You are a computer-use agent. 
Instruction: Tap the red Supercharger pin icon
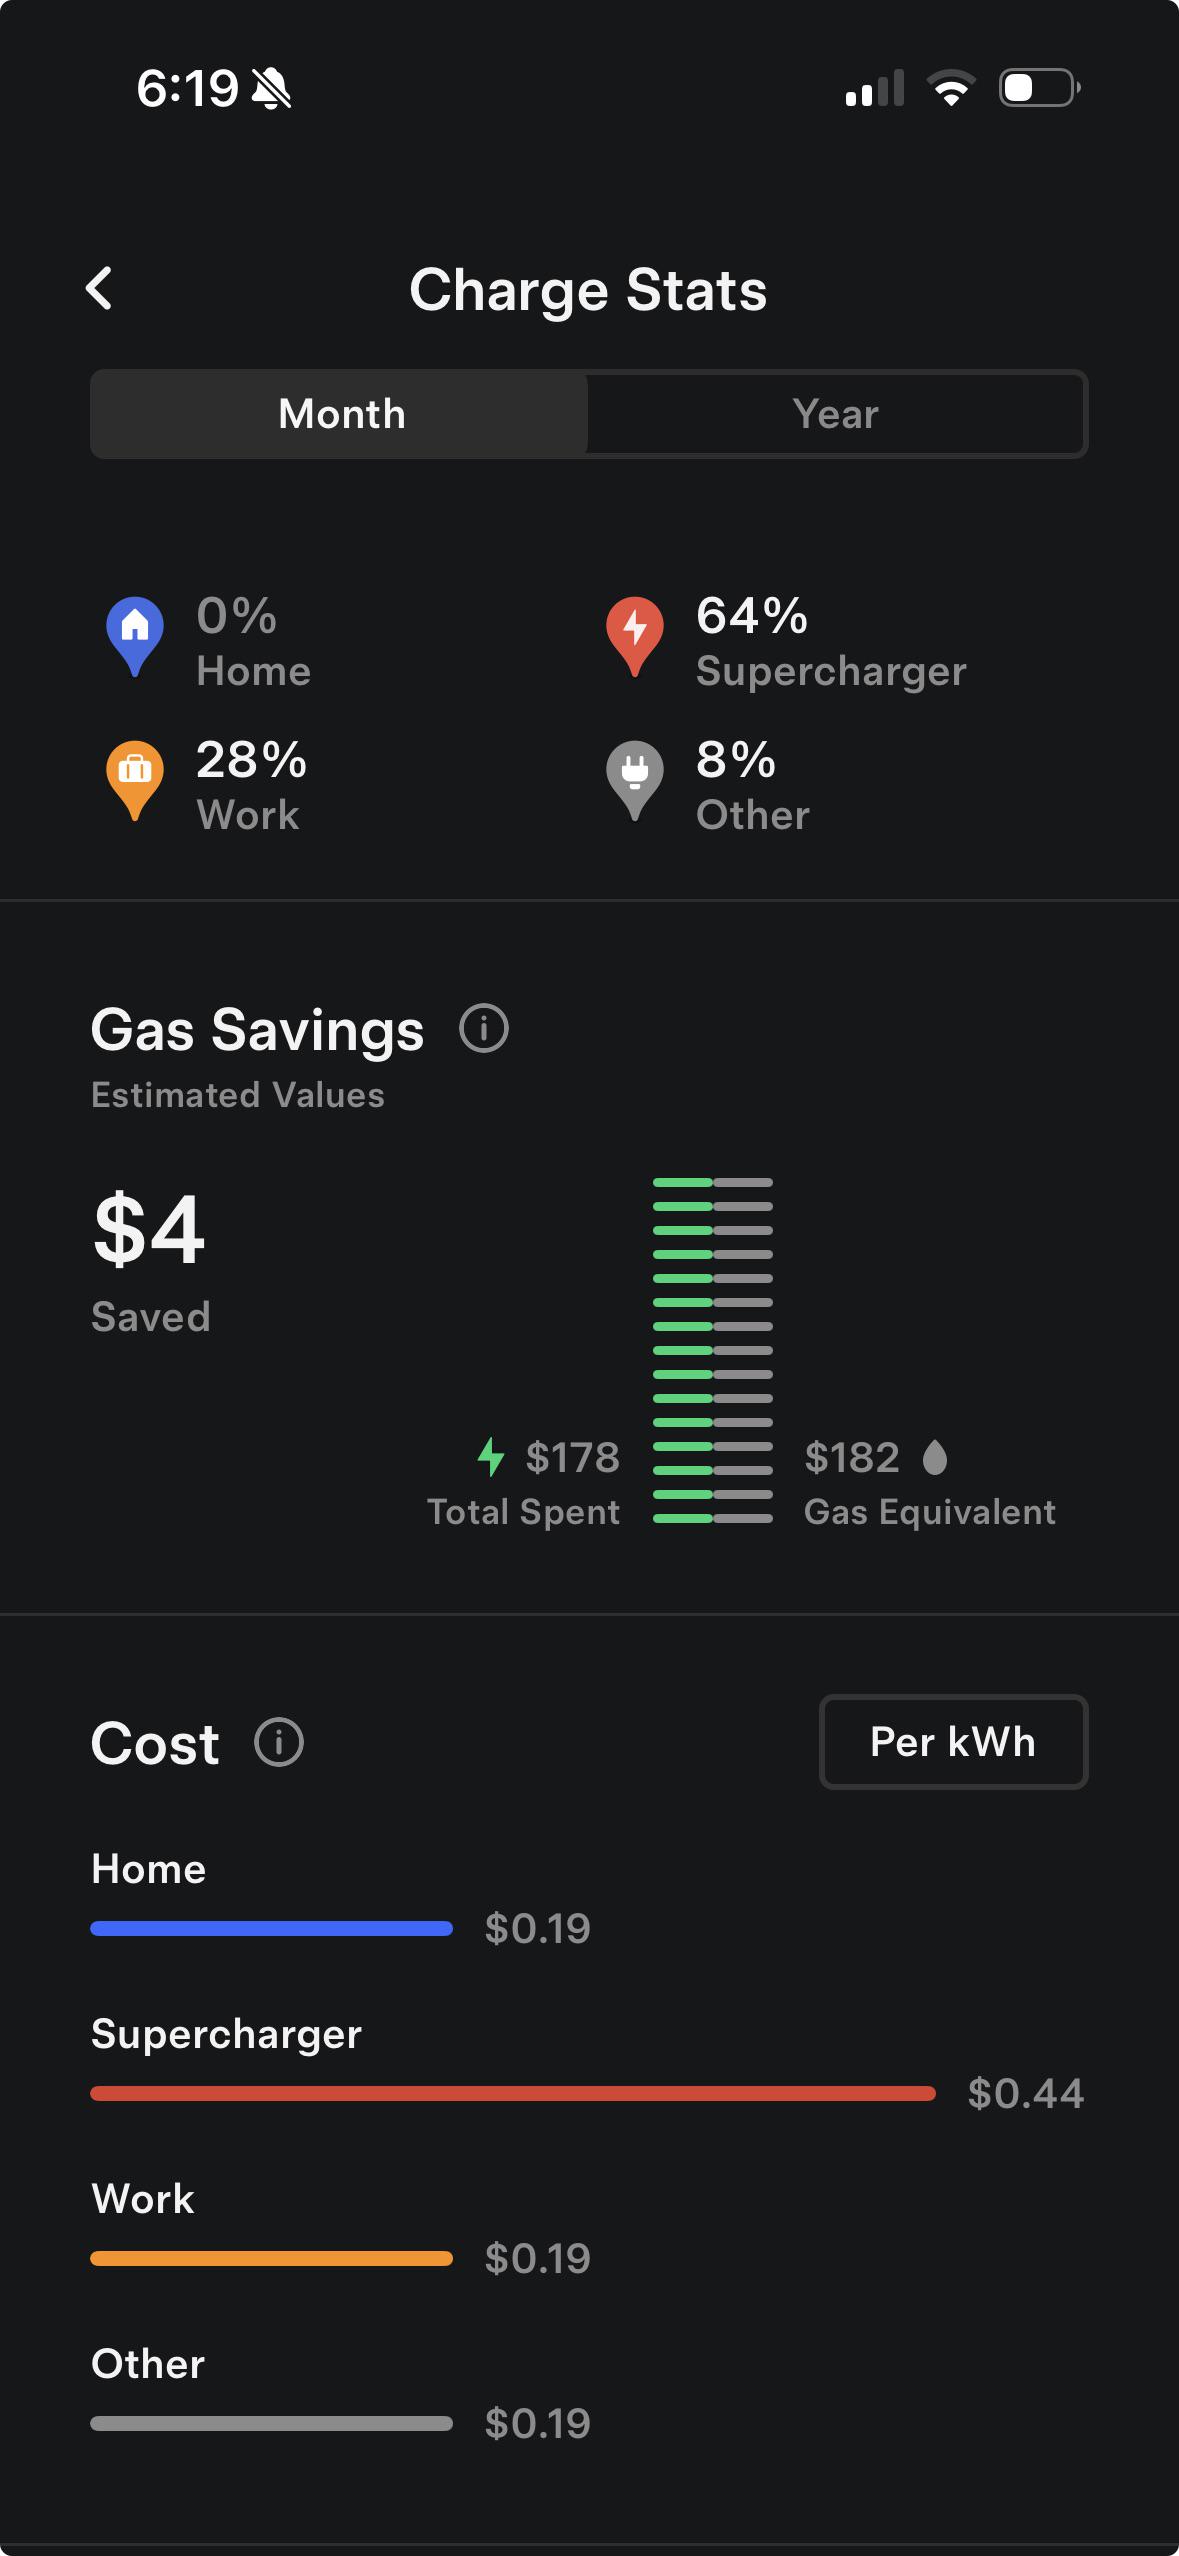point(634,634)
